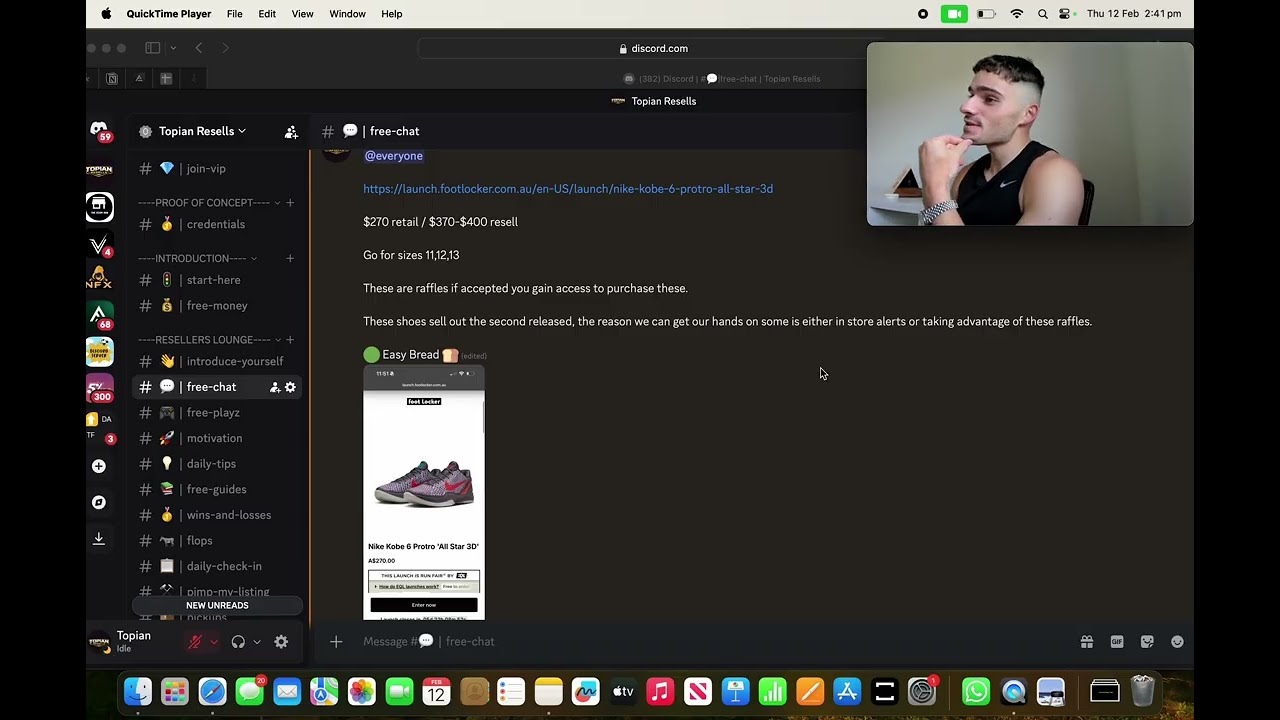Open the Safari sidebar dropdown arrow
The width and height of the screenshot is (1280, 720).
click(x=173, y=48)
